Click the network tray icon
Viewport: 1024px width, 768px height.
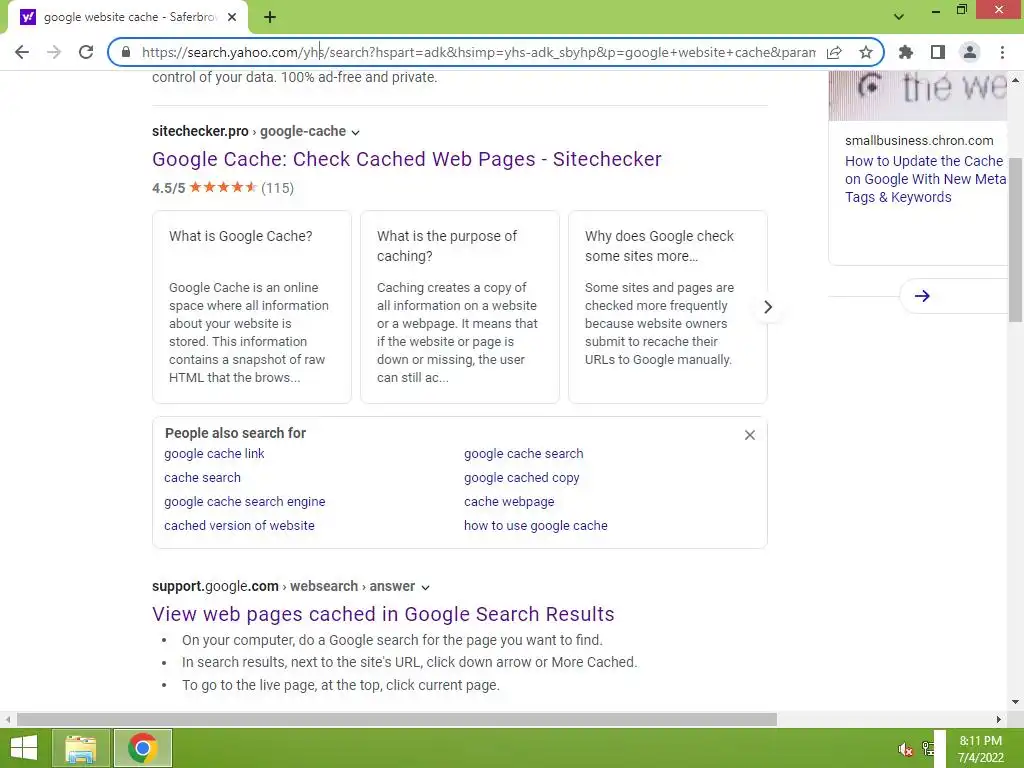click(928, 749)
